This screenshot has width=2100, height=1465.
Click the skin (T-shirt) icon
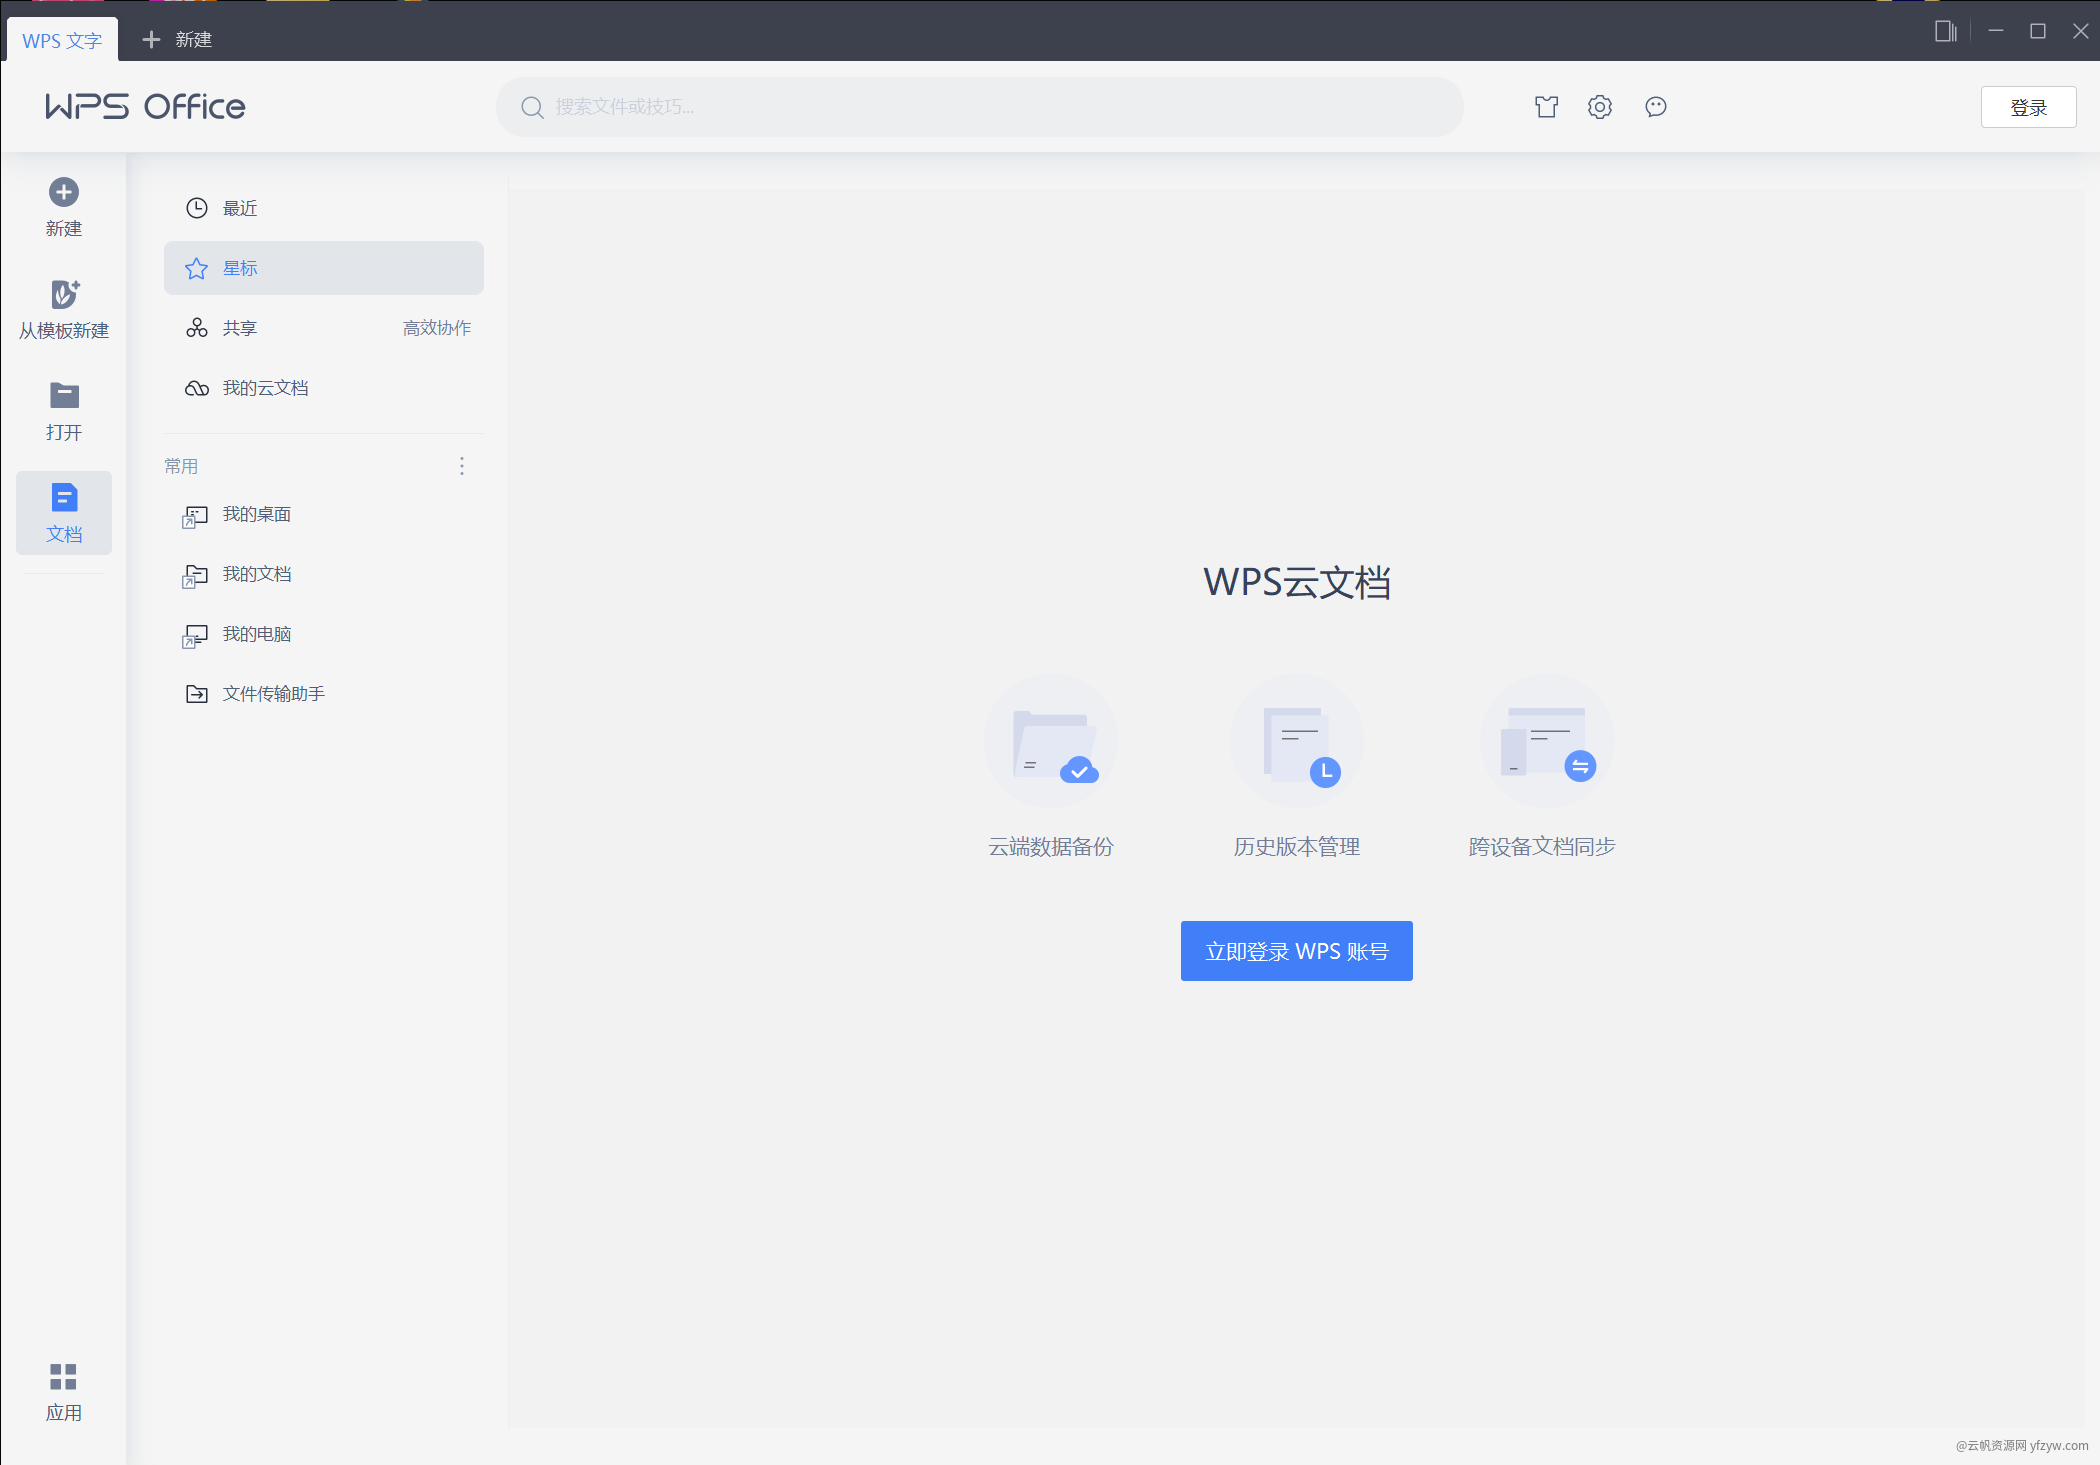[x=1546, y=107]
